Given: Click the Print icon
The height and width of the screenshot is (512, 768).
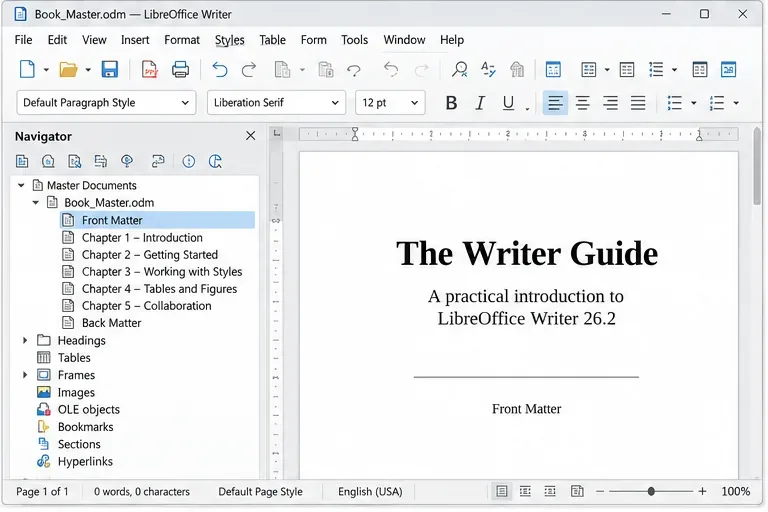Looking at the screenshot, I should [180, 70].
